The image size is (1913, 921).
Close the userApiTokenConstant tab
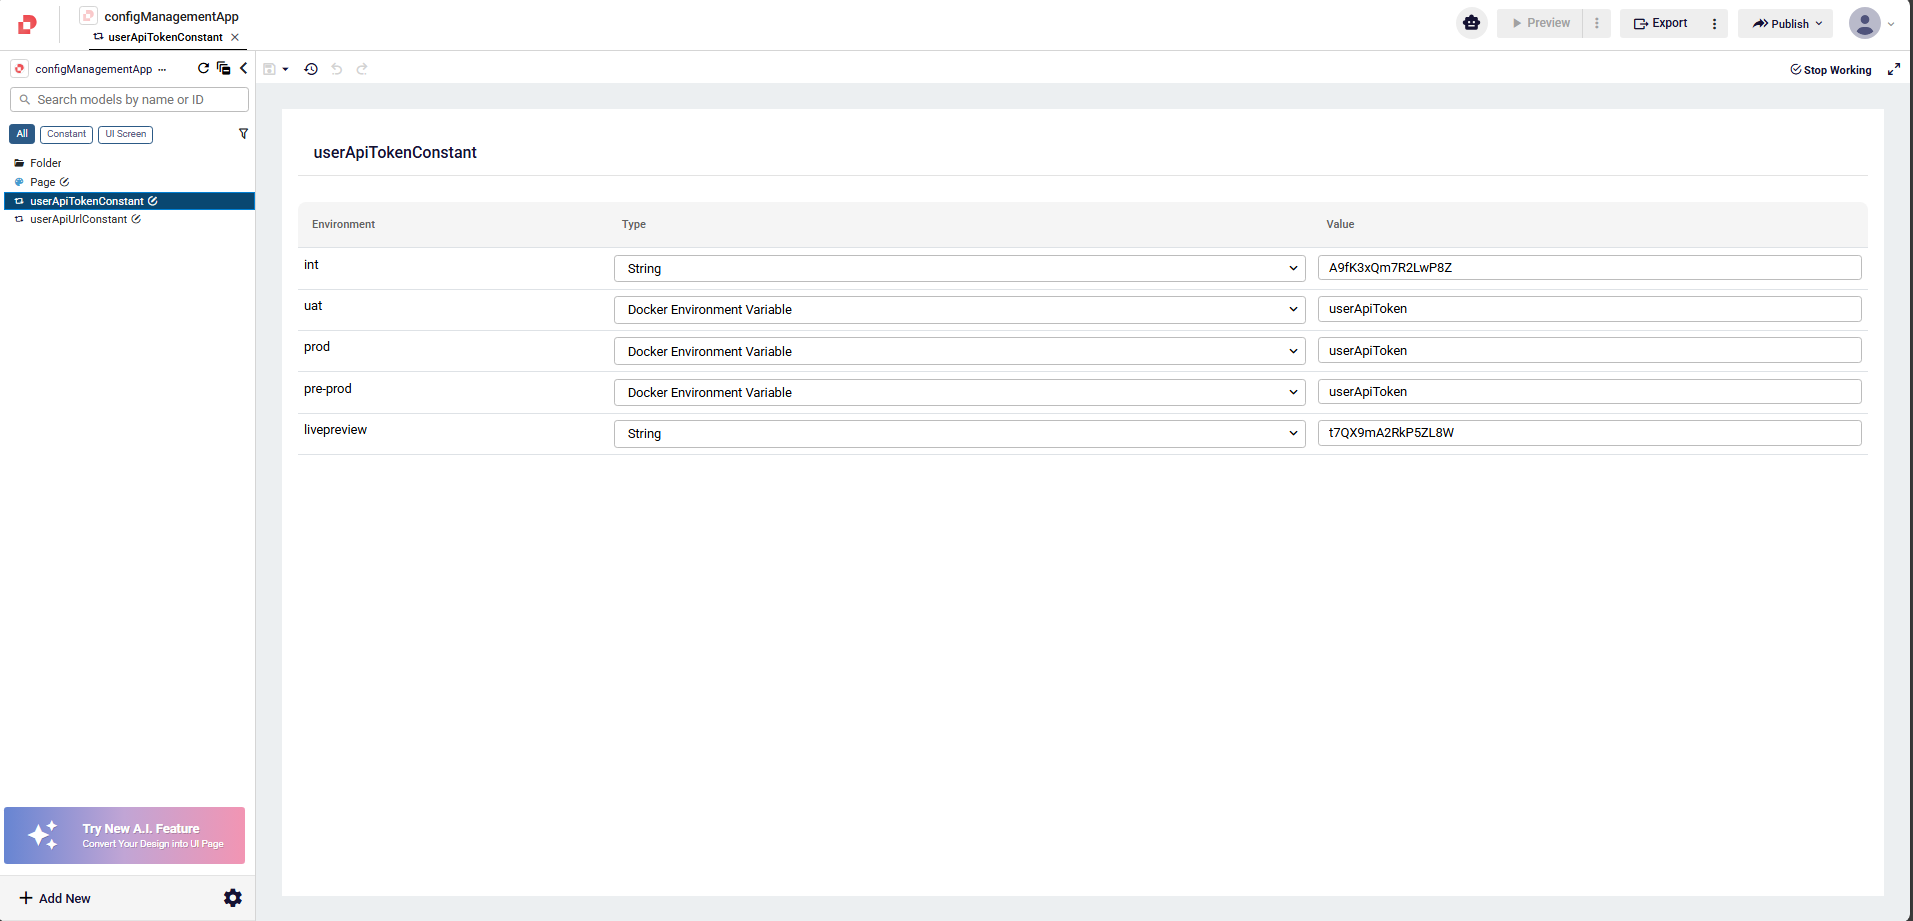(235, 37)
